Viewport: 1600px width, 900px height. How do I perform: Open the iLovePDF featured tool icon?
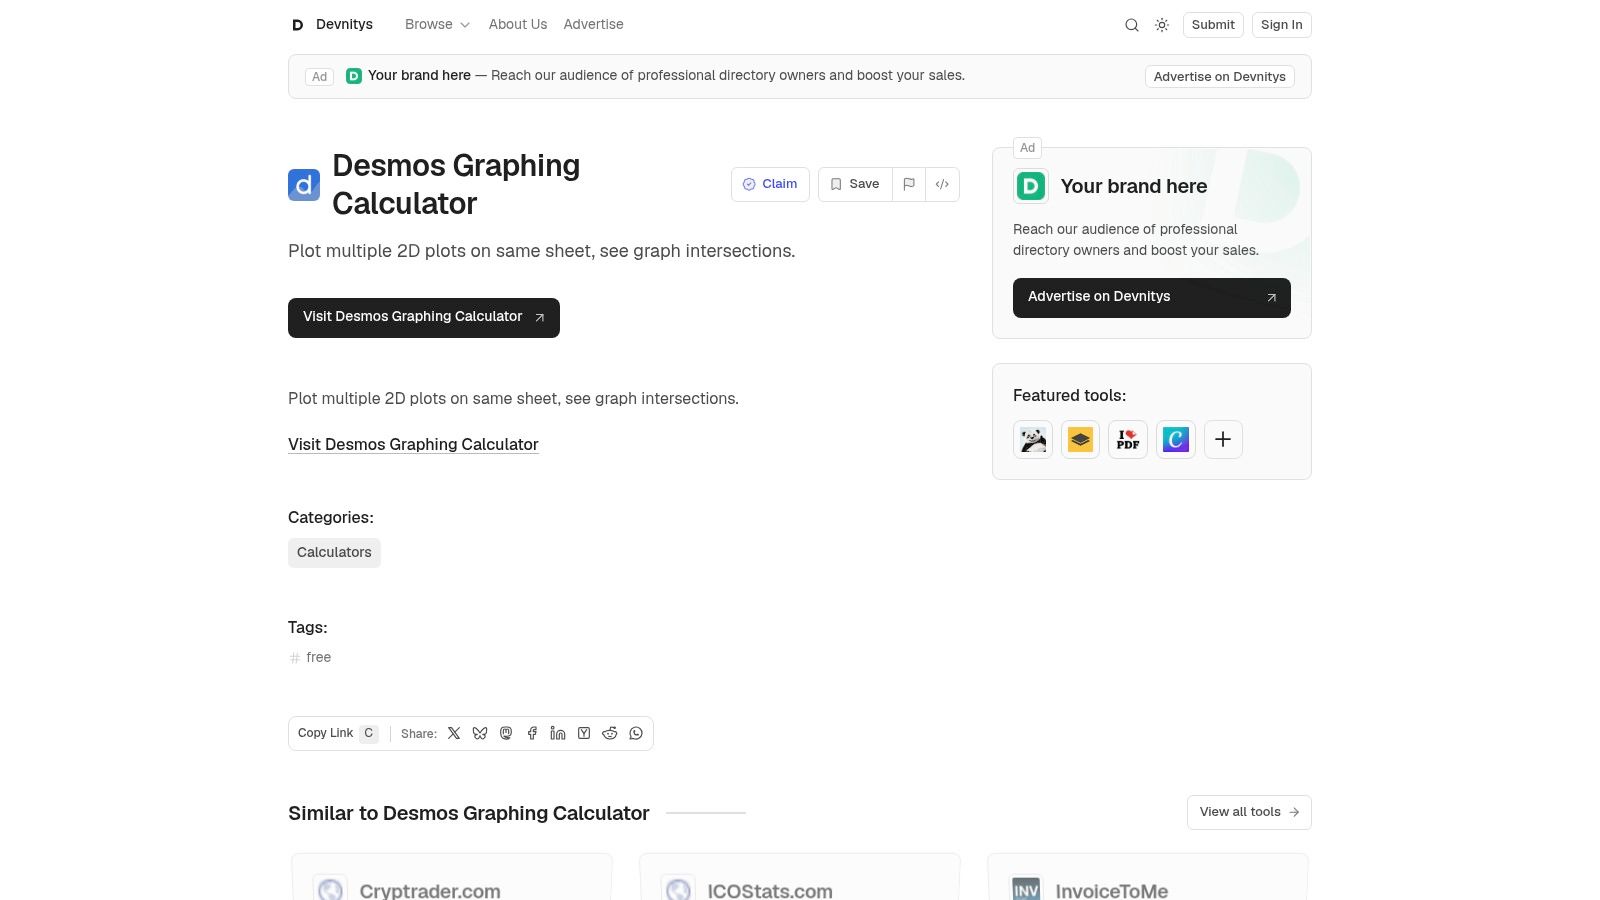[1128, 439]
